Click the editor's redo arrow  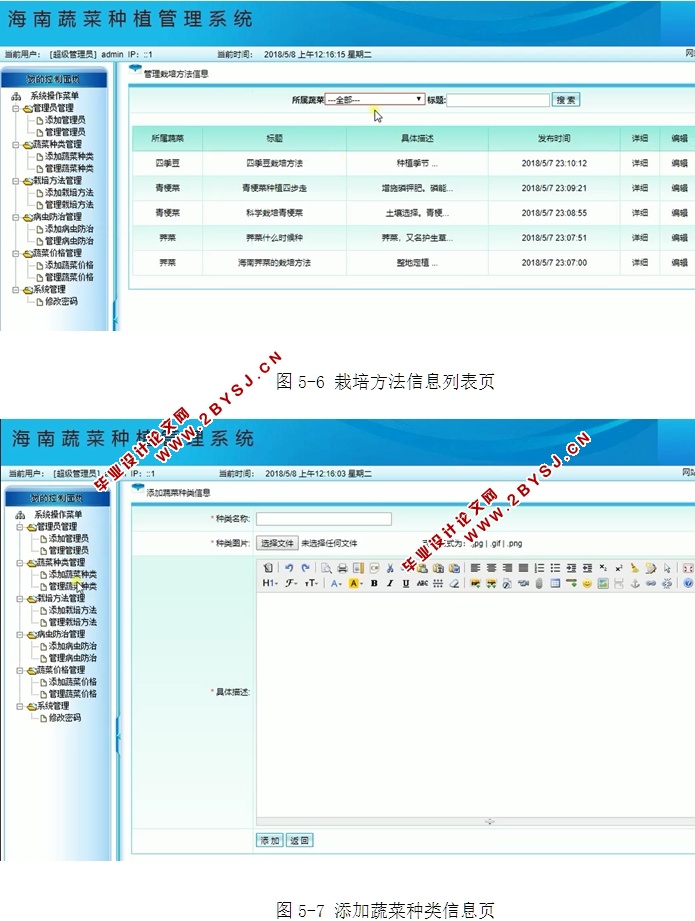point(305,568)
